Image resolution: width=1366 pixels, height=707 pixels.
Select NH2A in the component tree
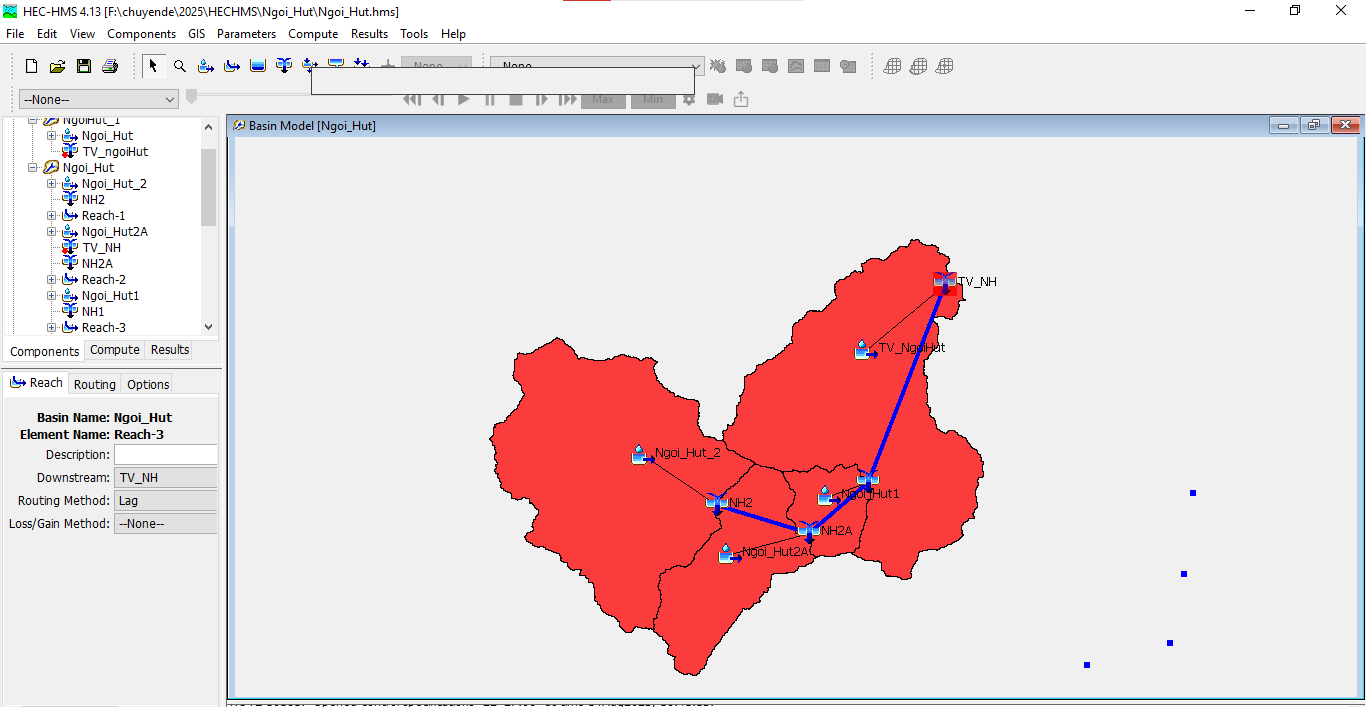click(x=96, y=264)
